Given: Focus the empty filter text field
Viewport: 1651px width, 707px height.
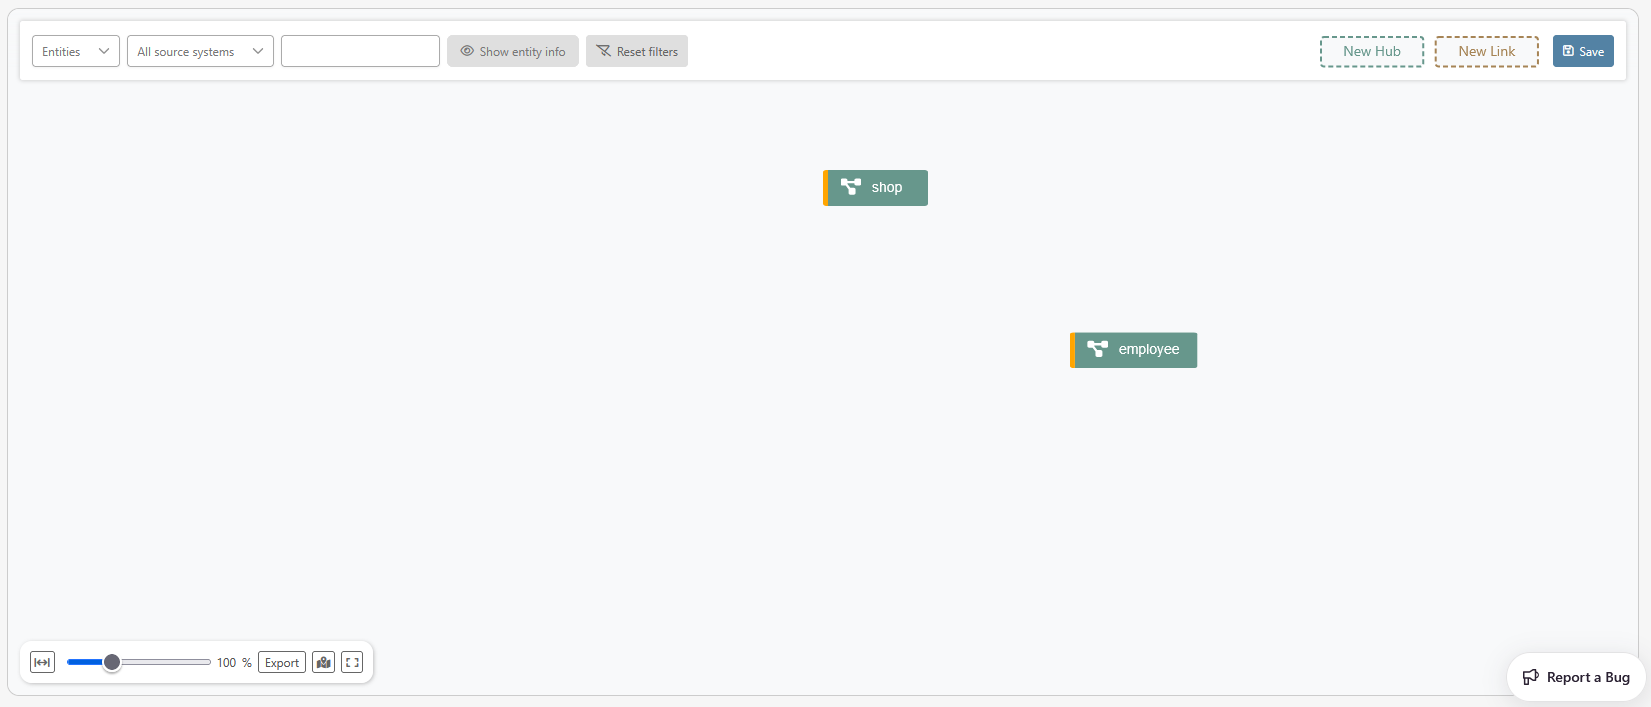Looking at the screenshot, I should click(x=360, y=51).
